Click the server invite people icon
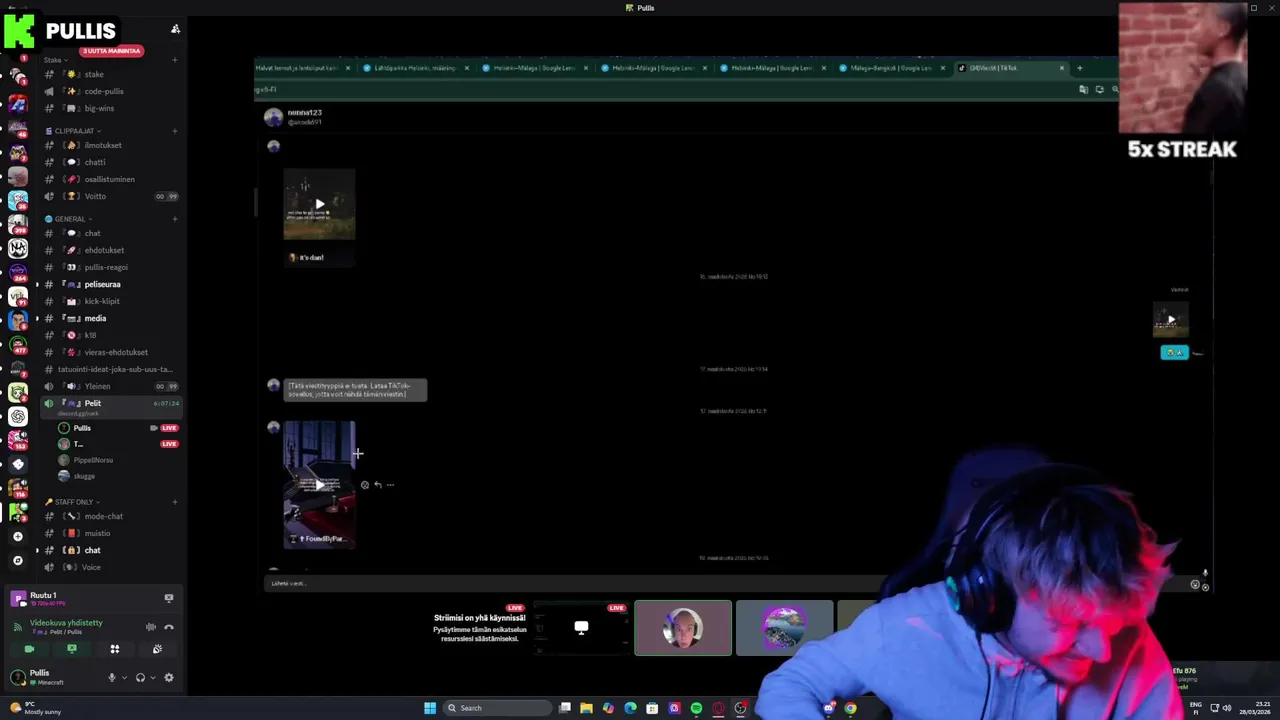1280x720 pixels. tap(175, 29)
